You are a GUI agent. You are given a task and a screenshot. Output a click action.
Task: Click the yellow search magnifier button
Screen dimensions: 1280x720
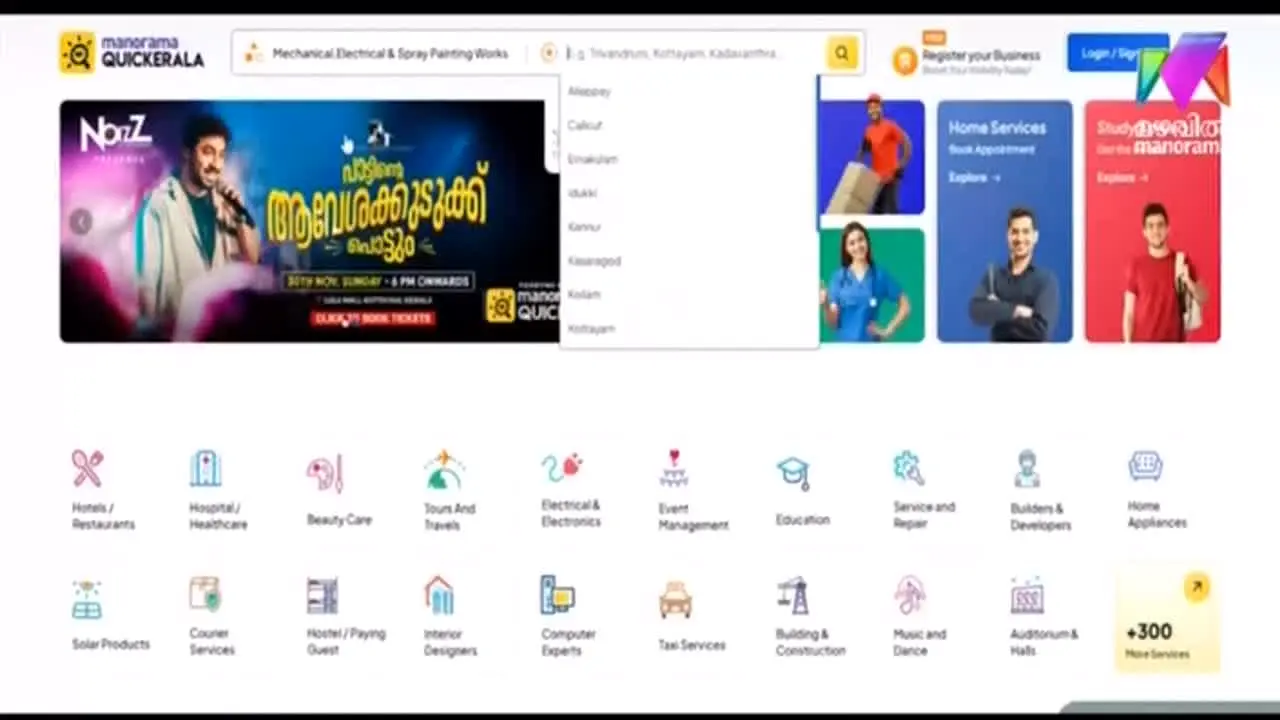(x=842, y=54)
